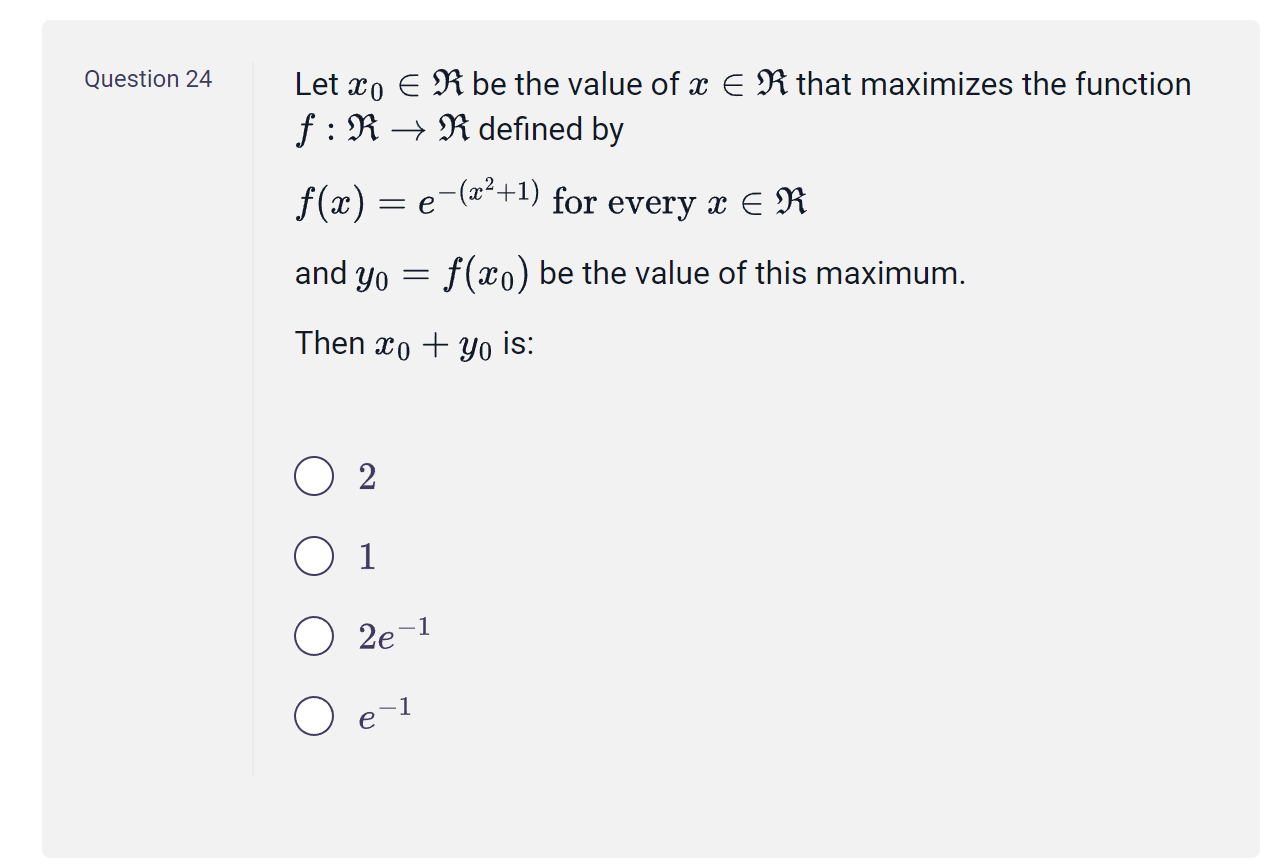This screenshot has width=1278, height=868.
Task: Click the Question 24 label
Action: [x=147, y=79]
